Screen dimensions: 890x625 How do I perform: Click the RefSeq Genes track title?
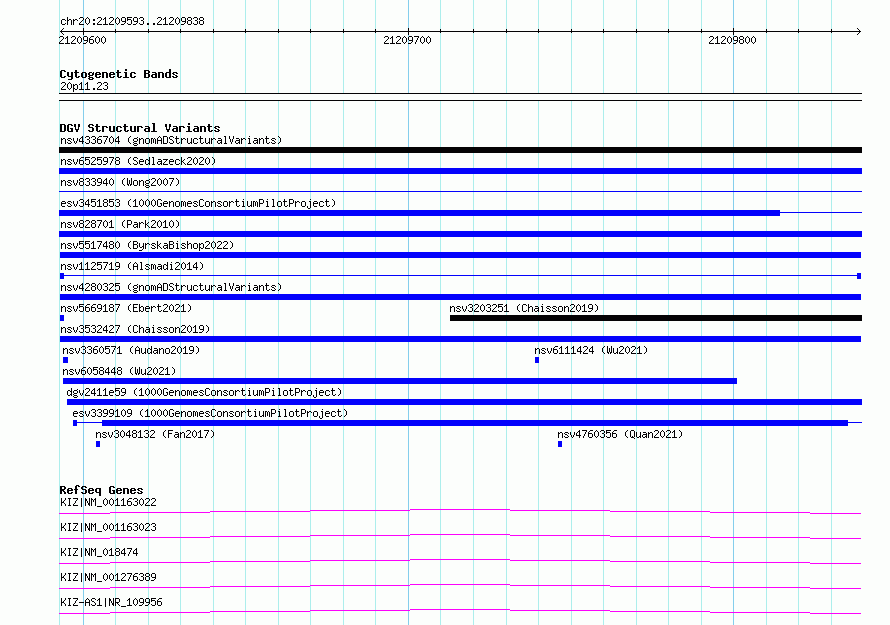pyautogui.click(x=101, y=490)
